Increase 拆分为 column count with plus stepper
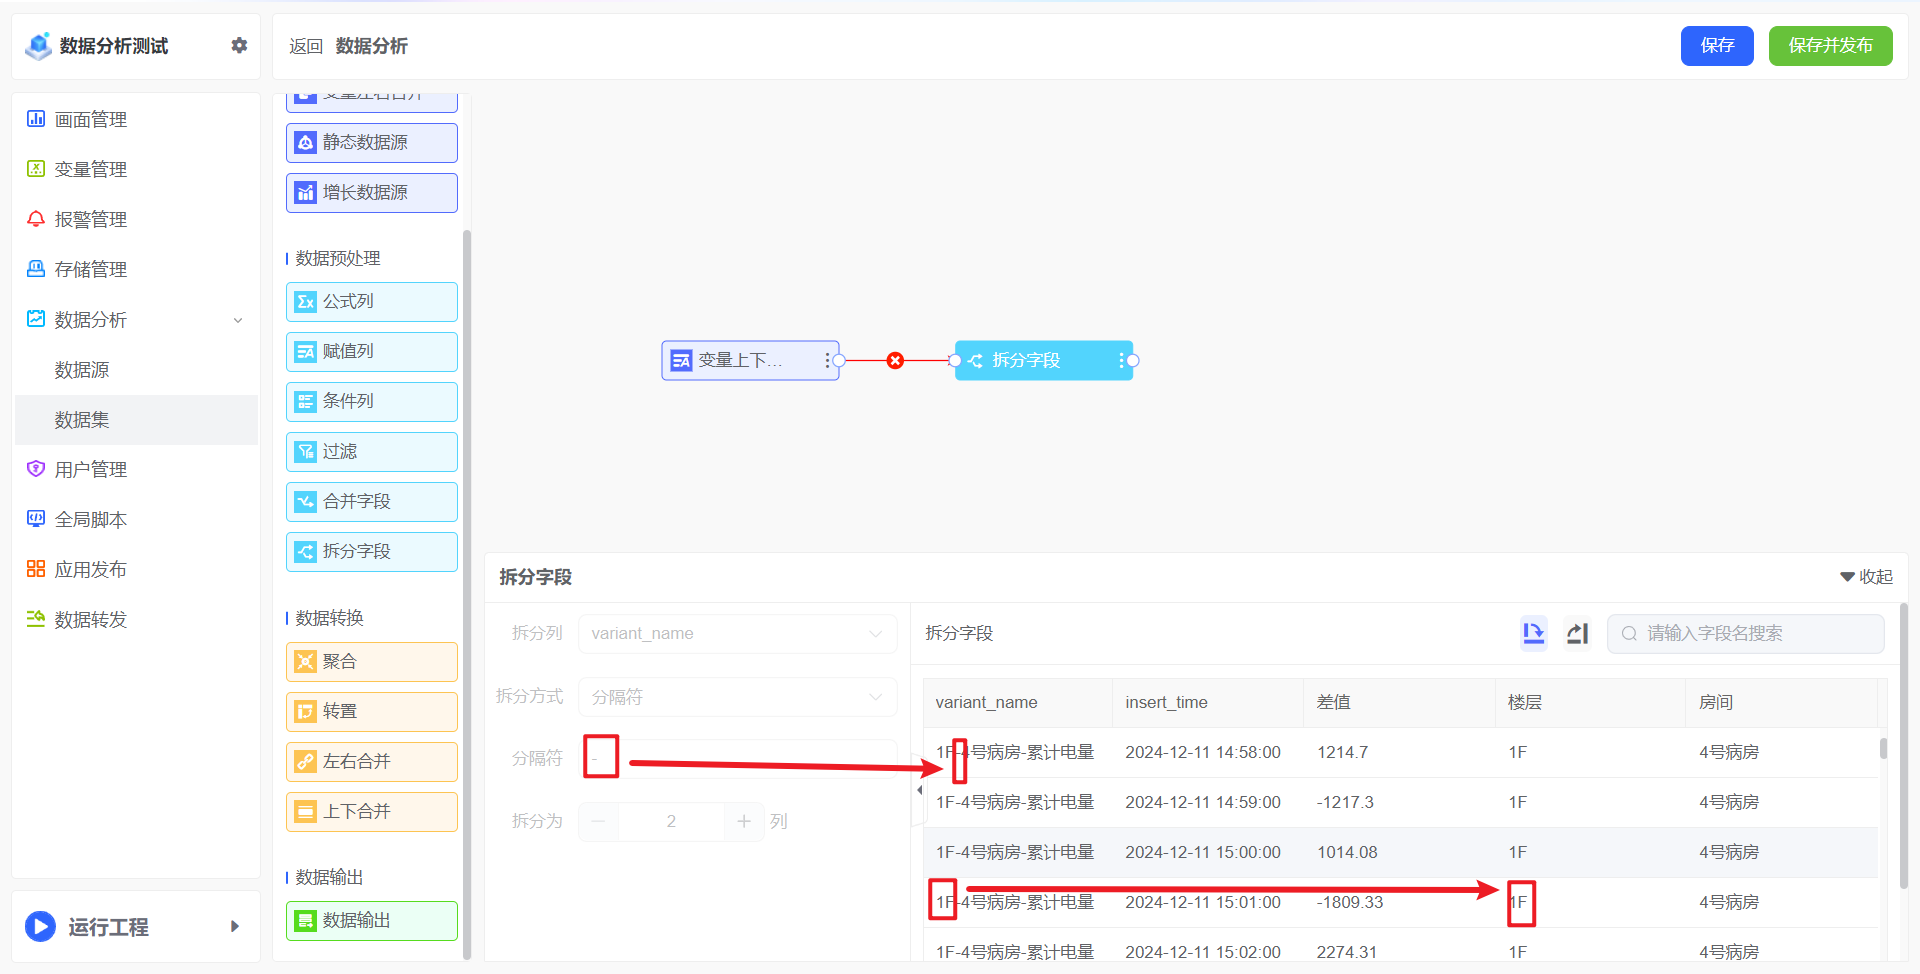The image size is (1920, 974). point(744,821)
